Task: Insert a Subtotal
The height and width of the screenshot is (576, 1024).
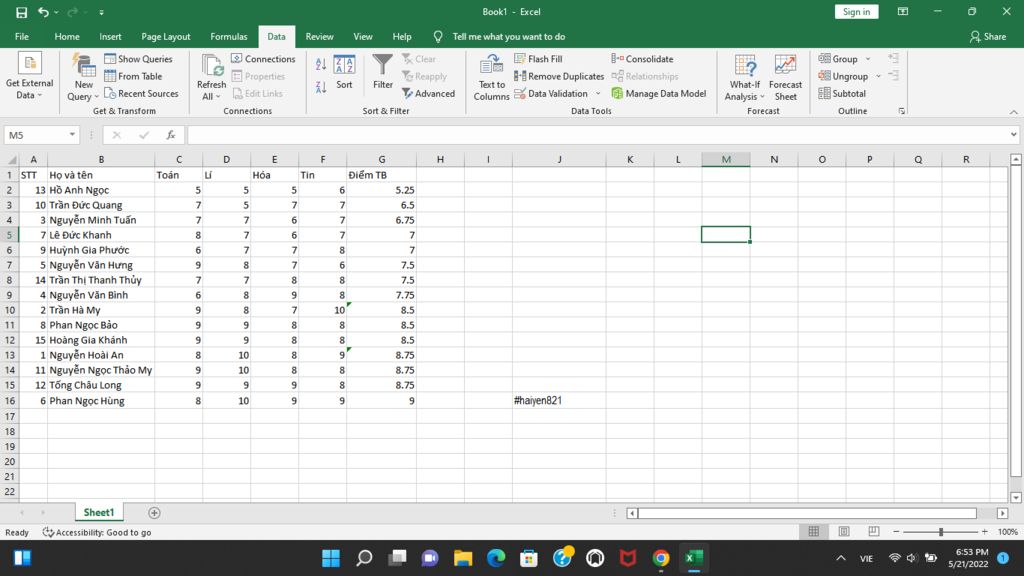Action: [842, 93]
